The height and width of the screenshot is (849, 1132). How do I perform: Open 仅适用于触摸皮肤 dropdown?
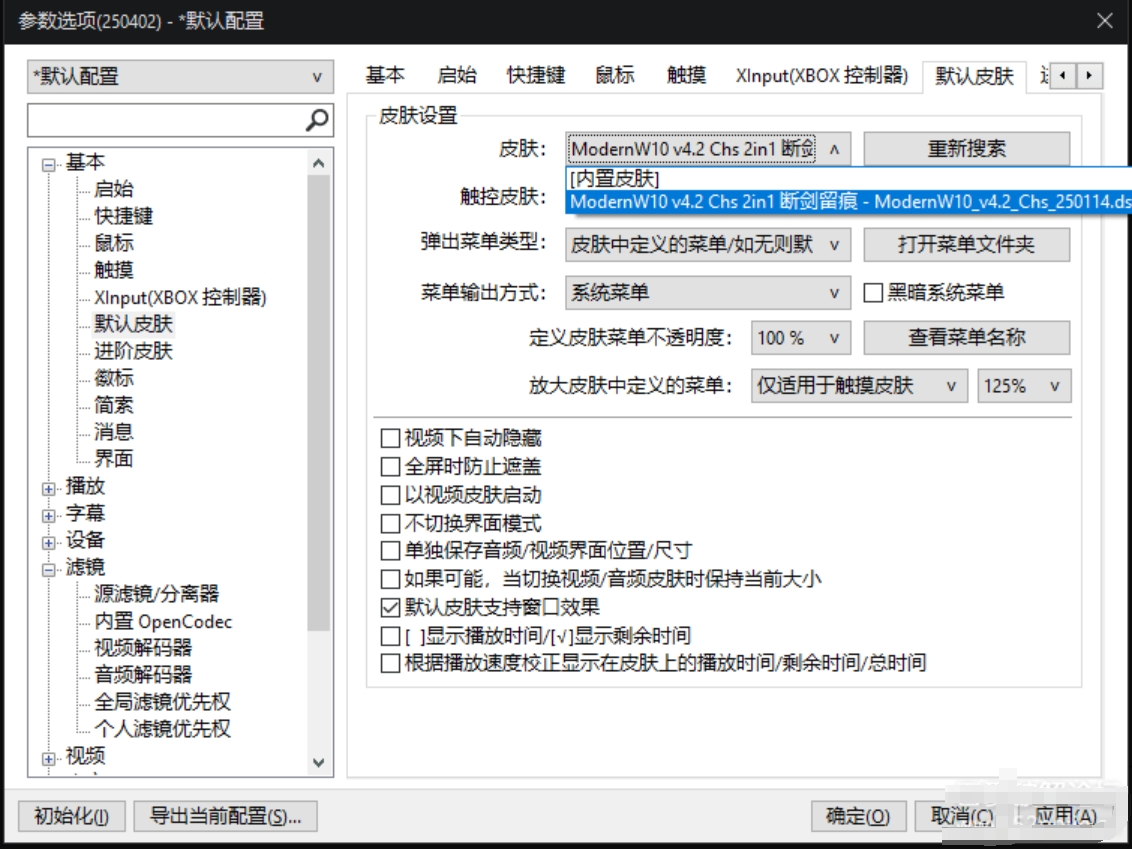click(859, 386)
